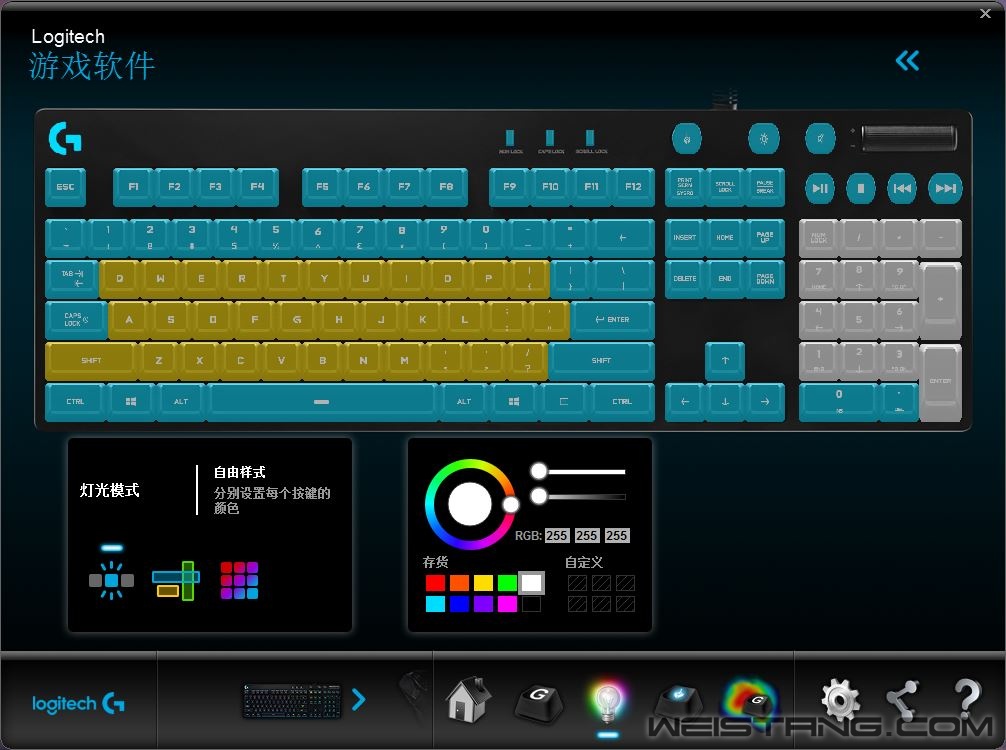Viewport: 1006px width, 750px height.
Task: Close the Logitech Gaming Software window
Action: tap(985, 13)
